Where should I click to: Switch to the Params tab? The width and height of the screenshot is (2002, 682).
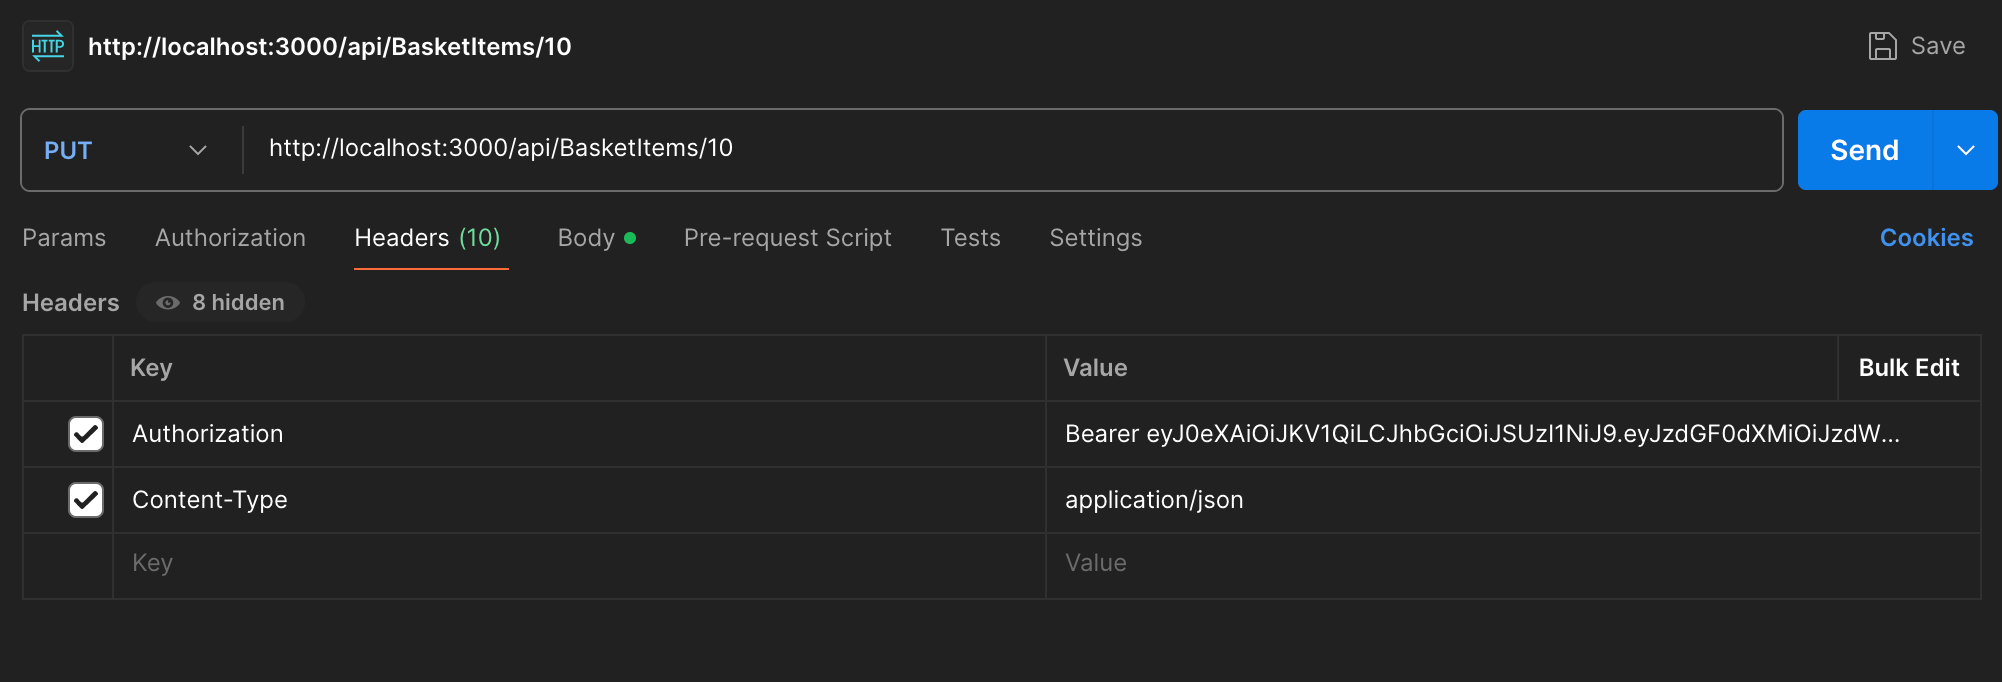64,238
